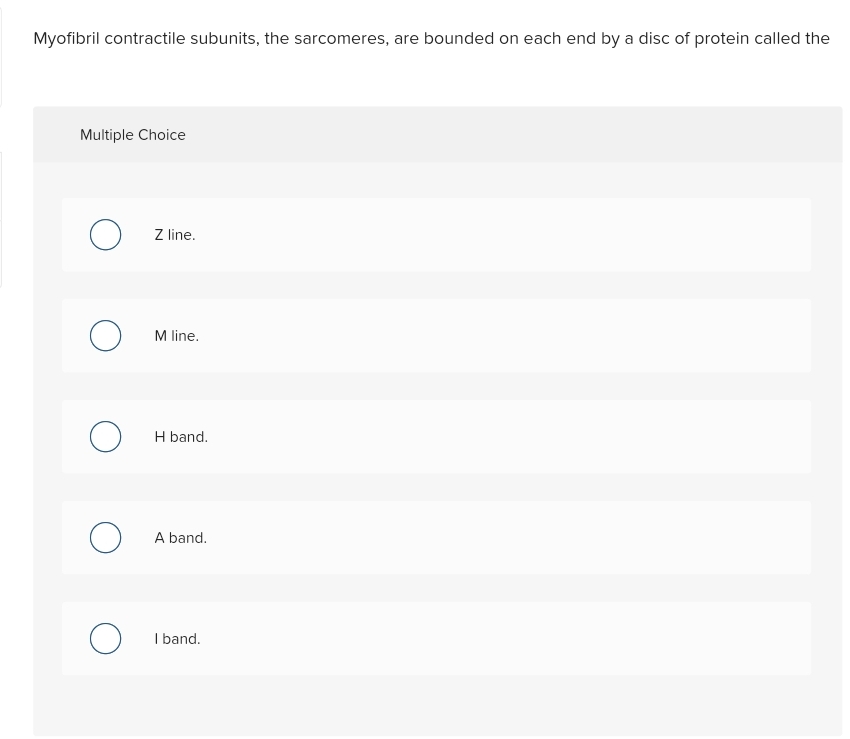Image resolution: width=850 pixels, height=739 pixels.
Task: Click the "Multiple Choice" heading label
Action: tap(133, 135)
